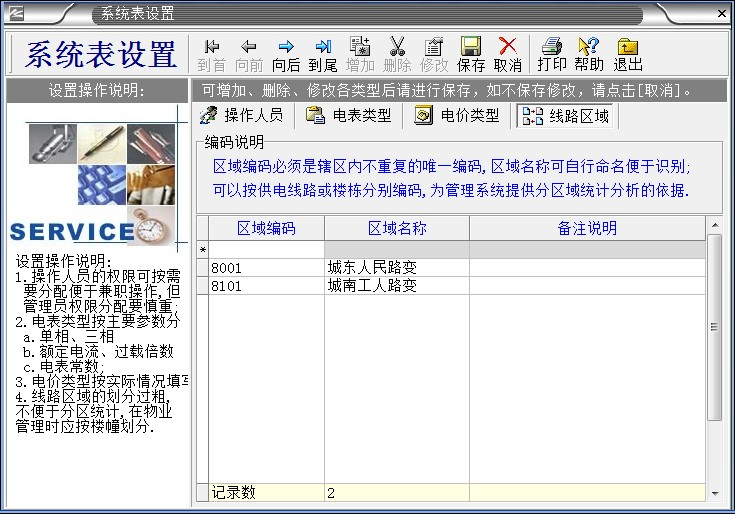This screenshot has height=514, width=735.
Task: Select the row with code 8001
Action: pyautogui.click(x=266, y=268)
